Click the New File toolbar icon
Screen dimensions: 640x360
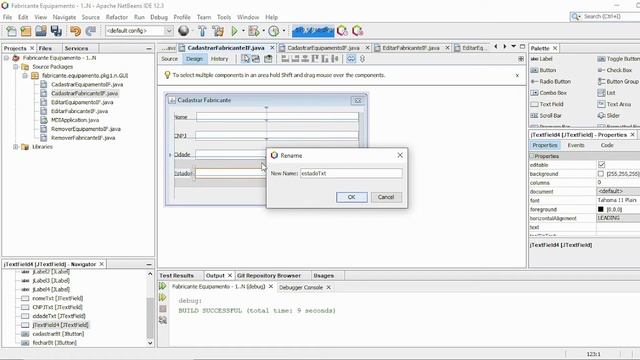(x=11, y=31)
